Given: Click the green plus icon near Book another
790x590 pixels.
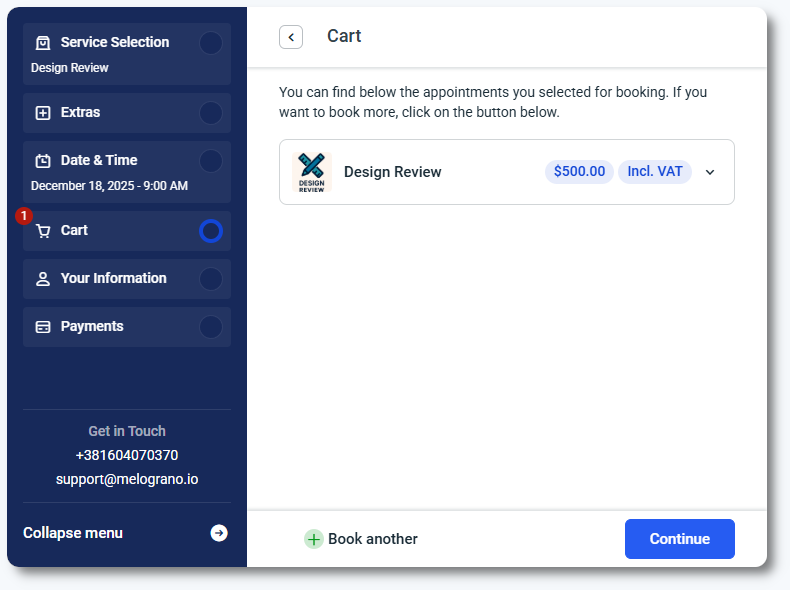Looking at the screenshot, I should [x=314, y=539].
